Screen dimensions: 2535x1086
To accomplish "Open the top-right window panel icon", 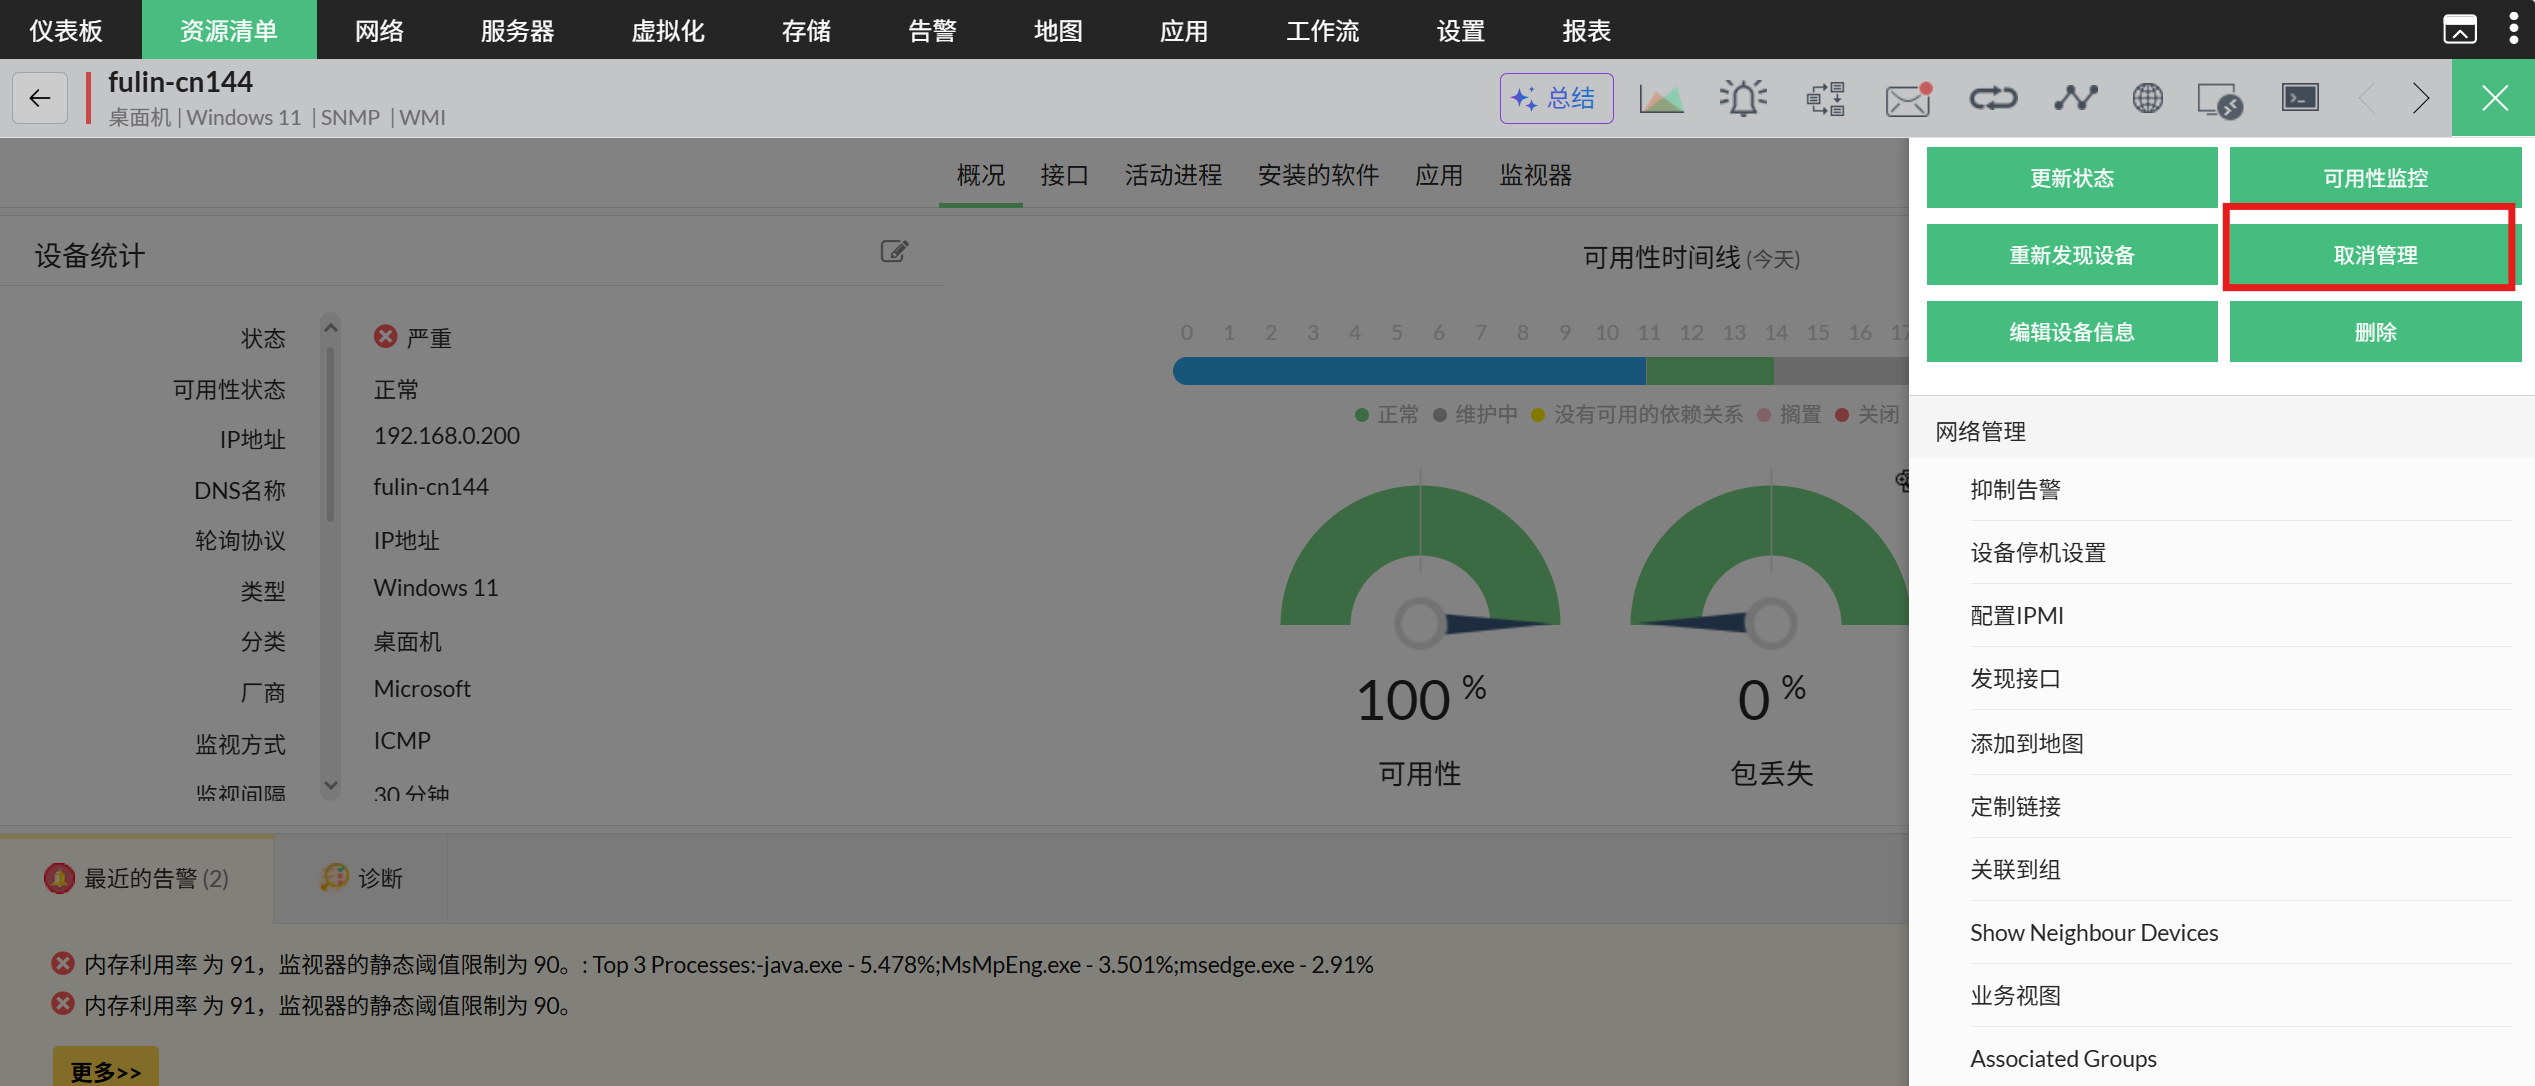I will pyautogui.click(x=2460, y=29).
